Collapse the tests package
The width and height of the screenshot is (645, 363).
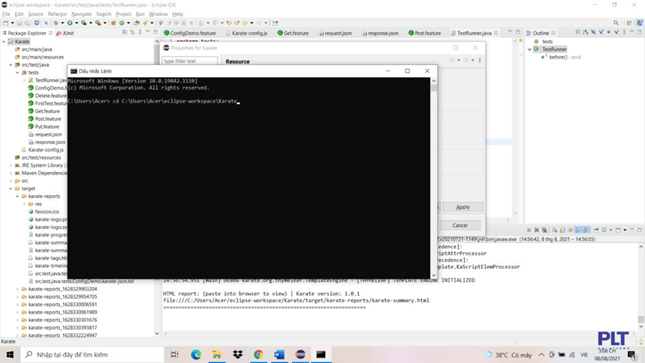click(18, 72)
